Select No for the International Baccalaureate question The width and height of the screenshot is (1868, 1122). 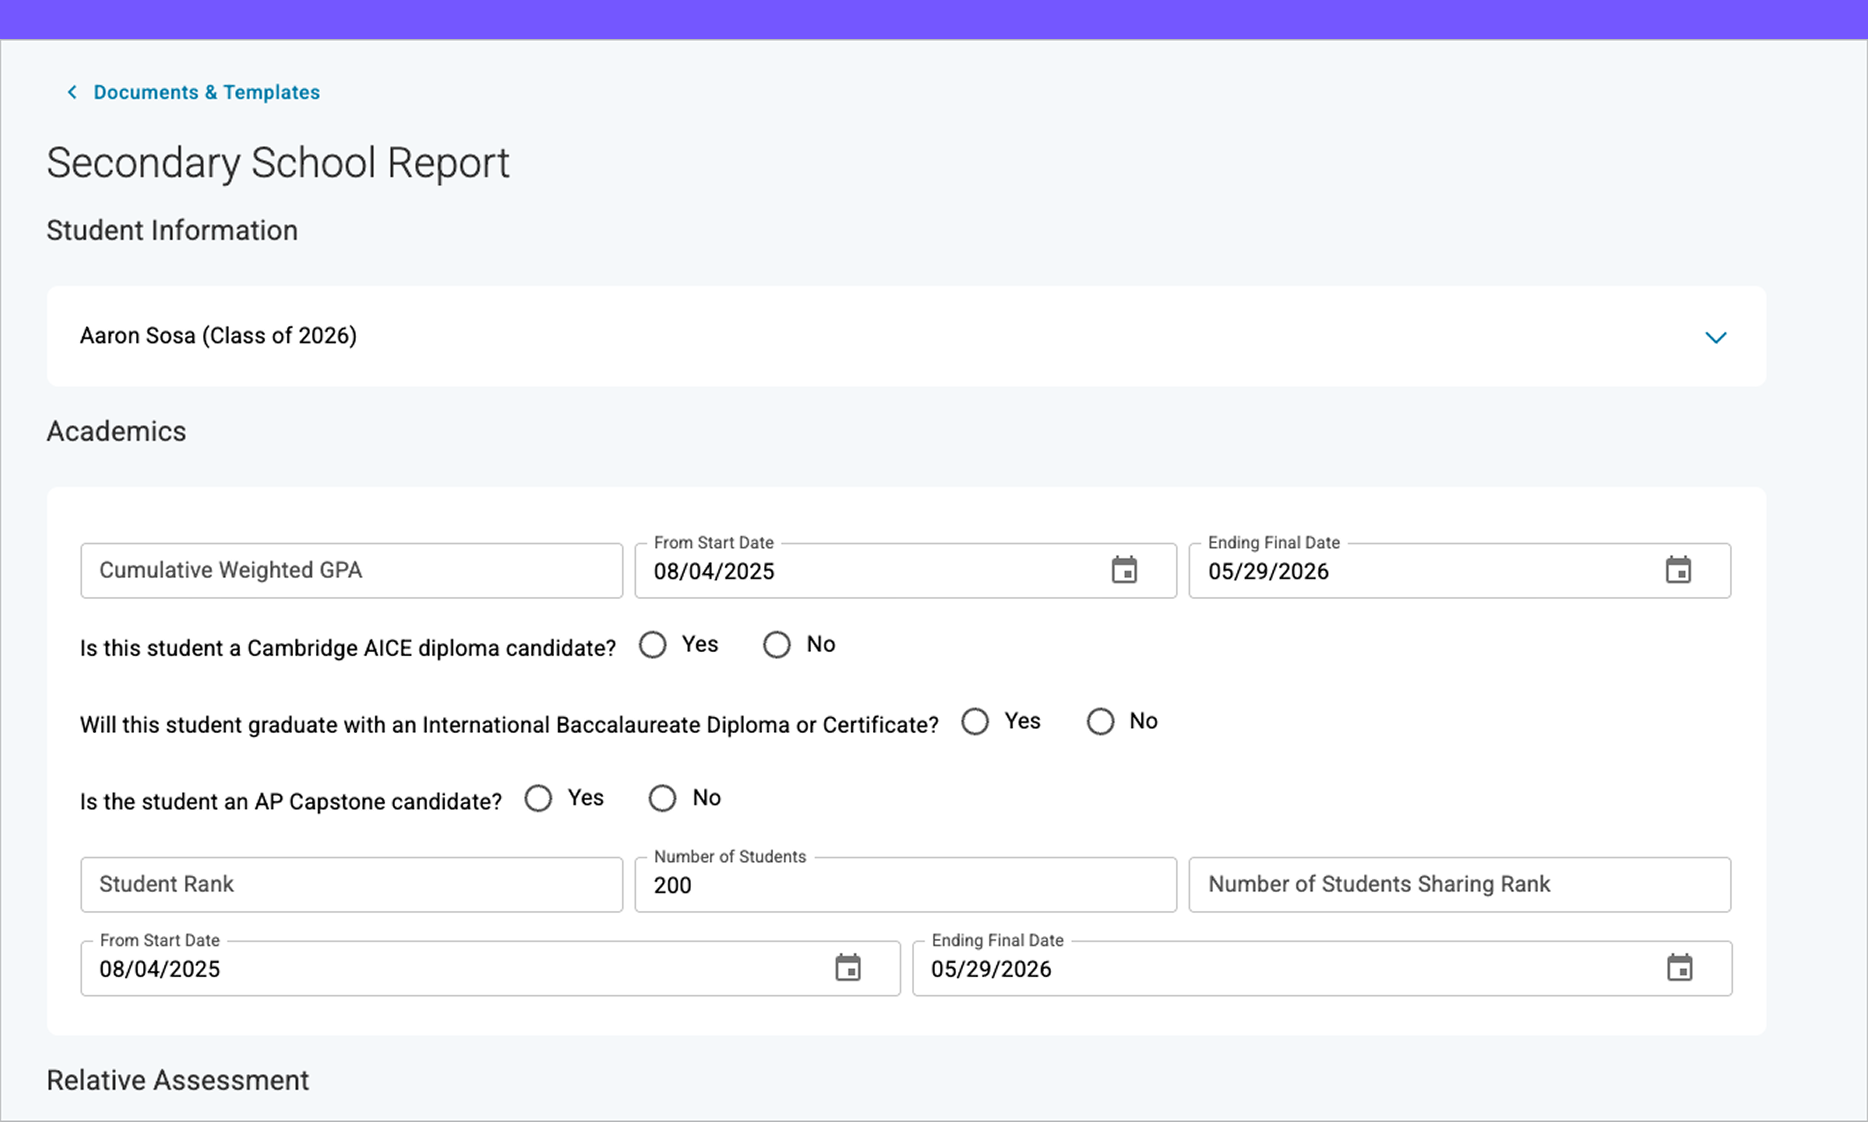pos(1100,721)
